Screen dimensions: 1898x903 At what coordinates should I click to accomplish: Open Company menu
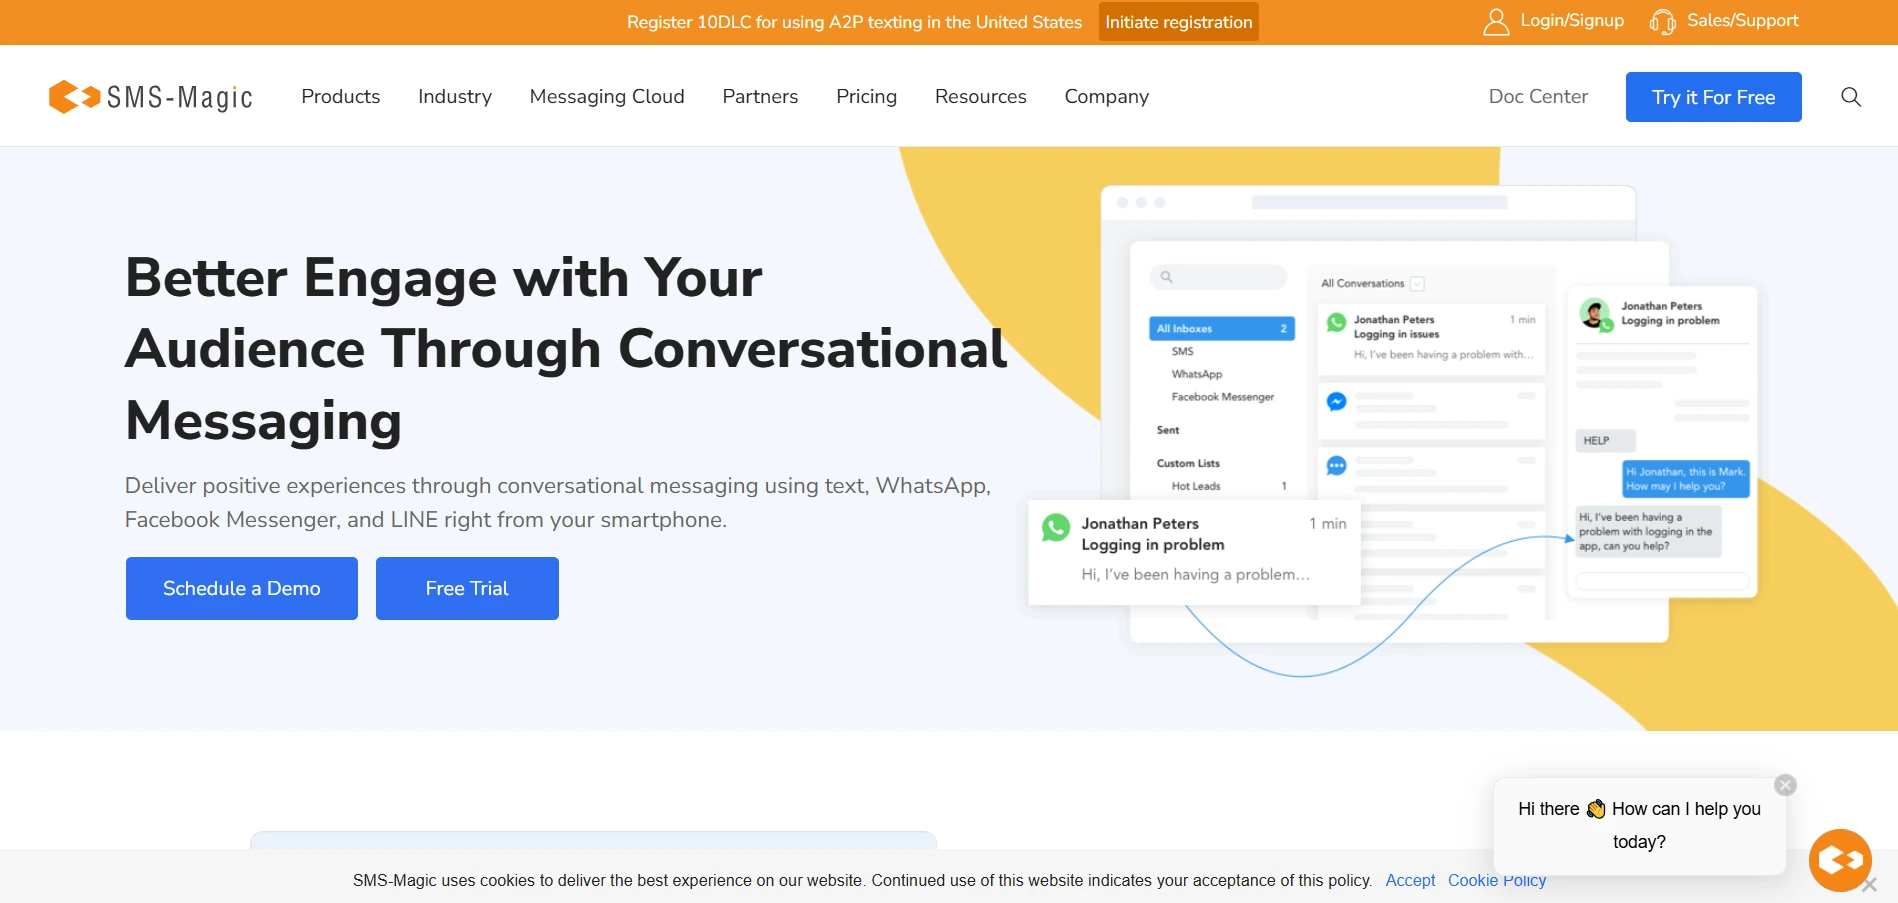(1106, 96)
